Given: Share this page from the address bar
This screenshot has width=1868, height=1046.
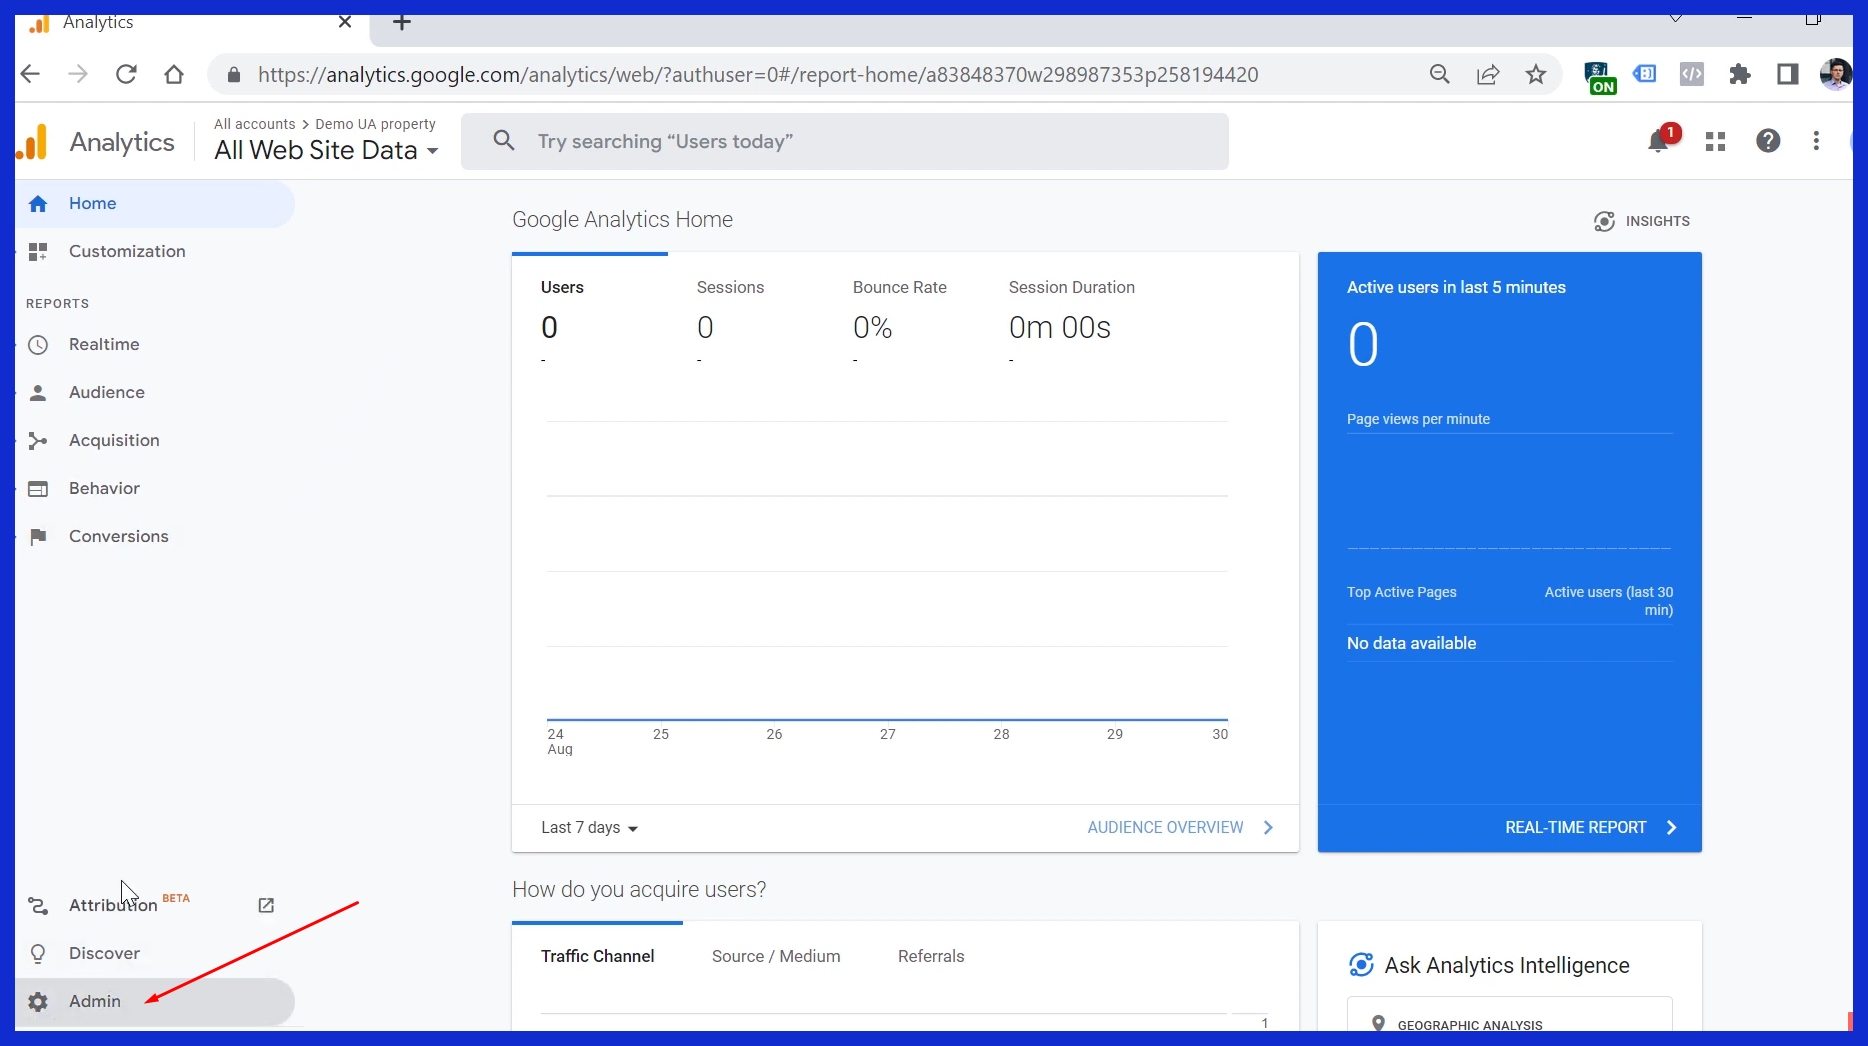Looking at the screenshot, I should [x=1488, y=74].
